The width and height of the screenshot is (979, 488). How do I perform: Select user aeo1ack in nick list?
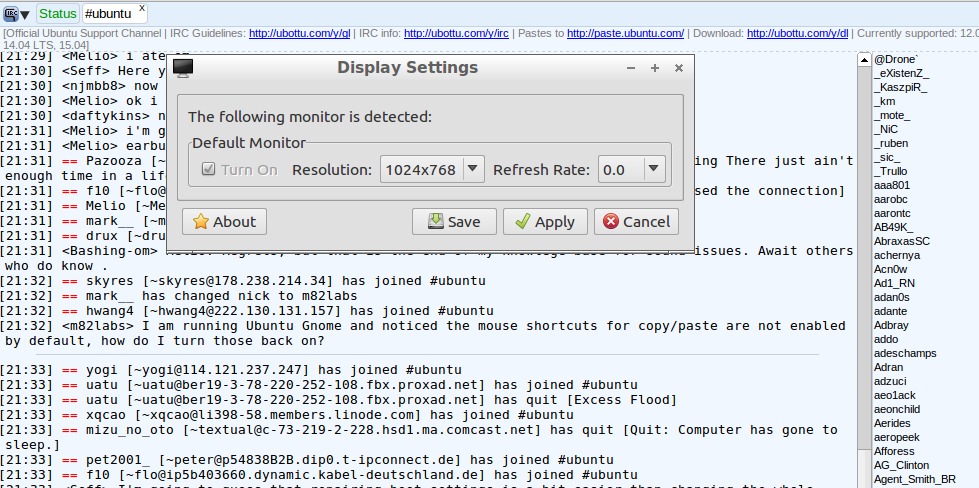895,395
